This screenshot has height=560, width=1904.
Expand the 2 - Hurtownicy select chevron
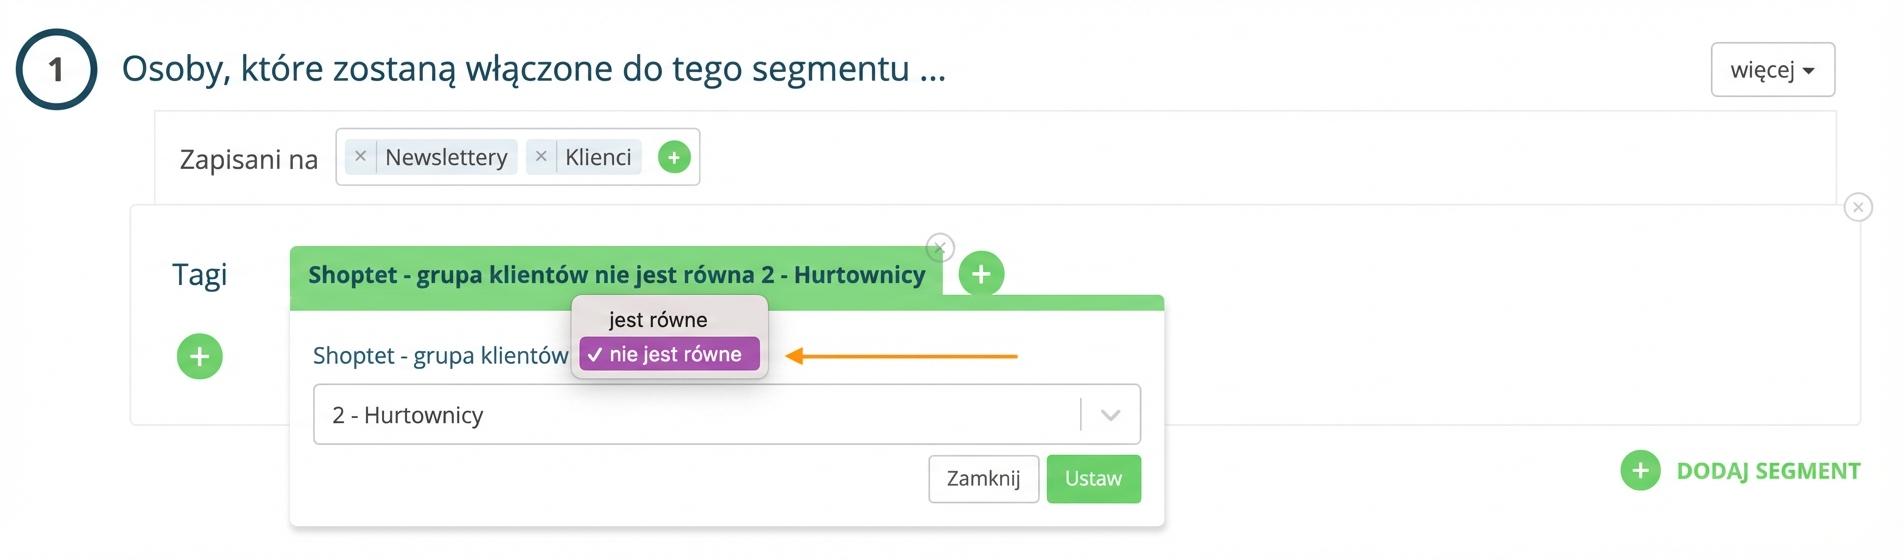pyautogui.click(x=1110, y=415)
